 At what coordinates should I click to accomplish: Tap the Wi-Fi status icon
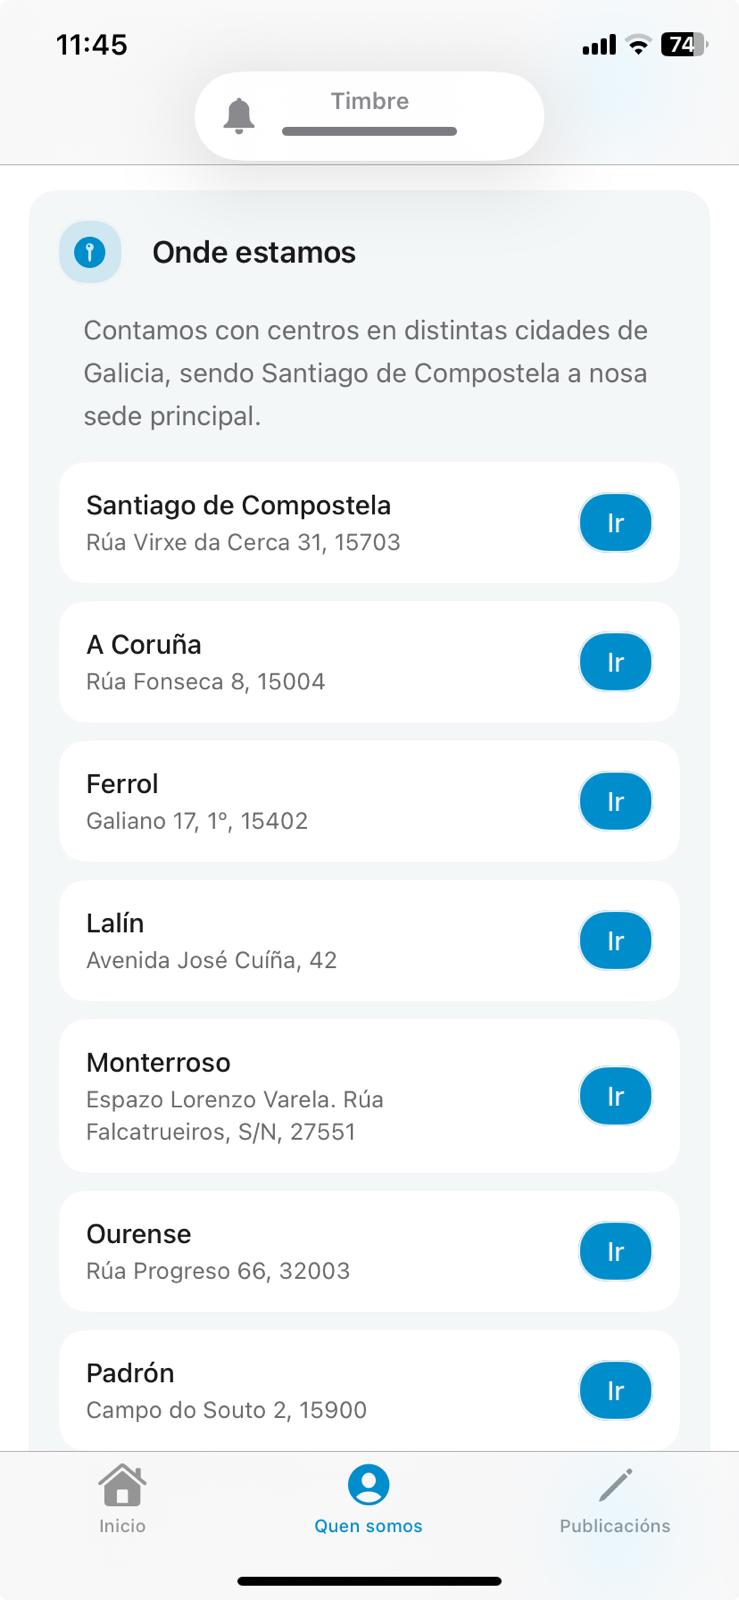[638, 44]
